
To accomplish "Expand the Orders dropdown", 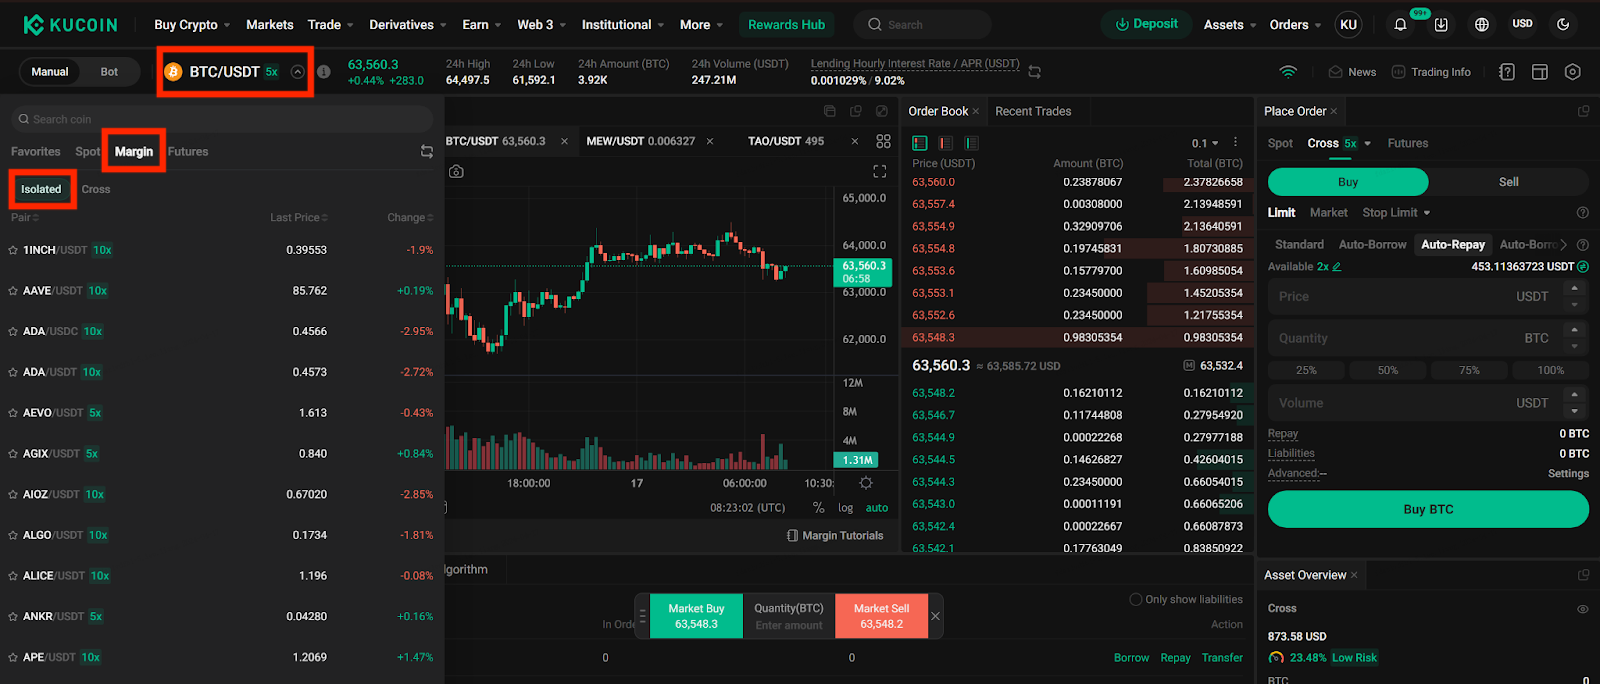I will tap(1296, 25).
